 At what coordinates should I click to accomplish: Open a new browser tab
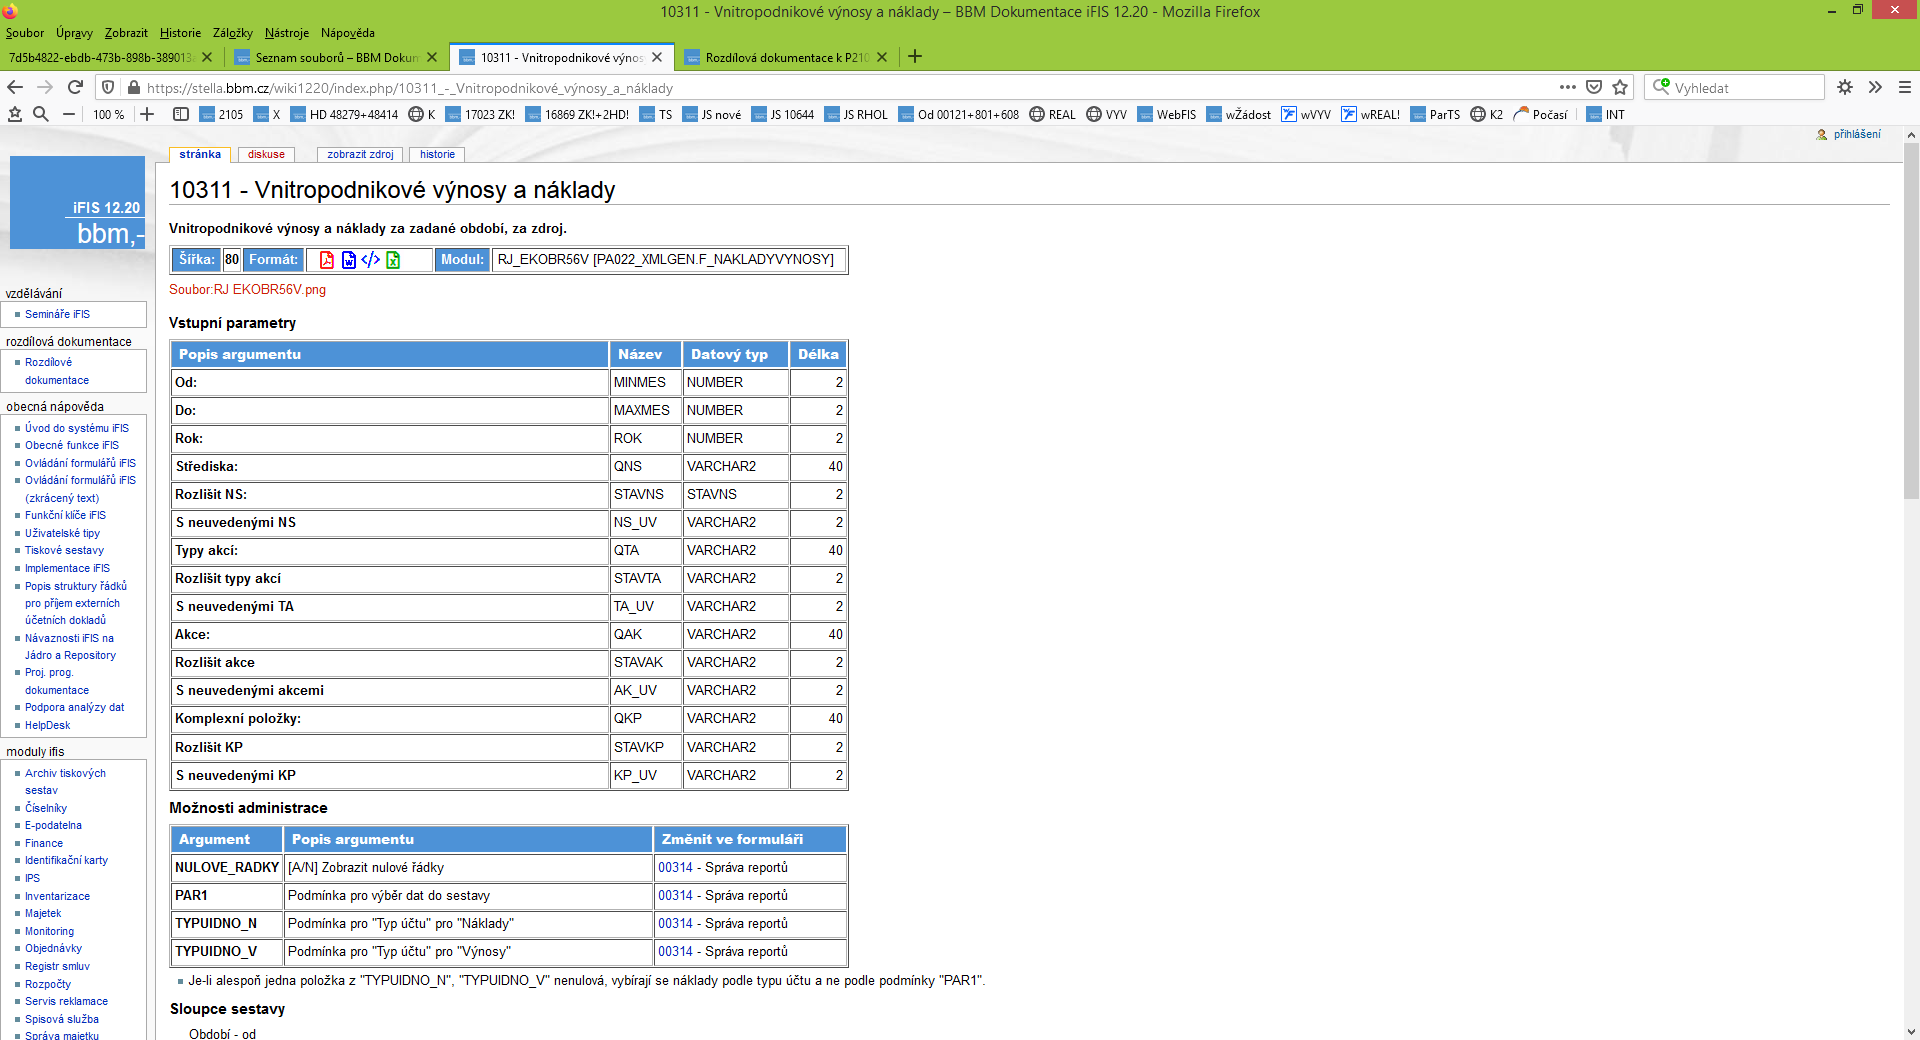[914, 57]
